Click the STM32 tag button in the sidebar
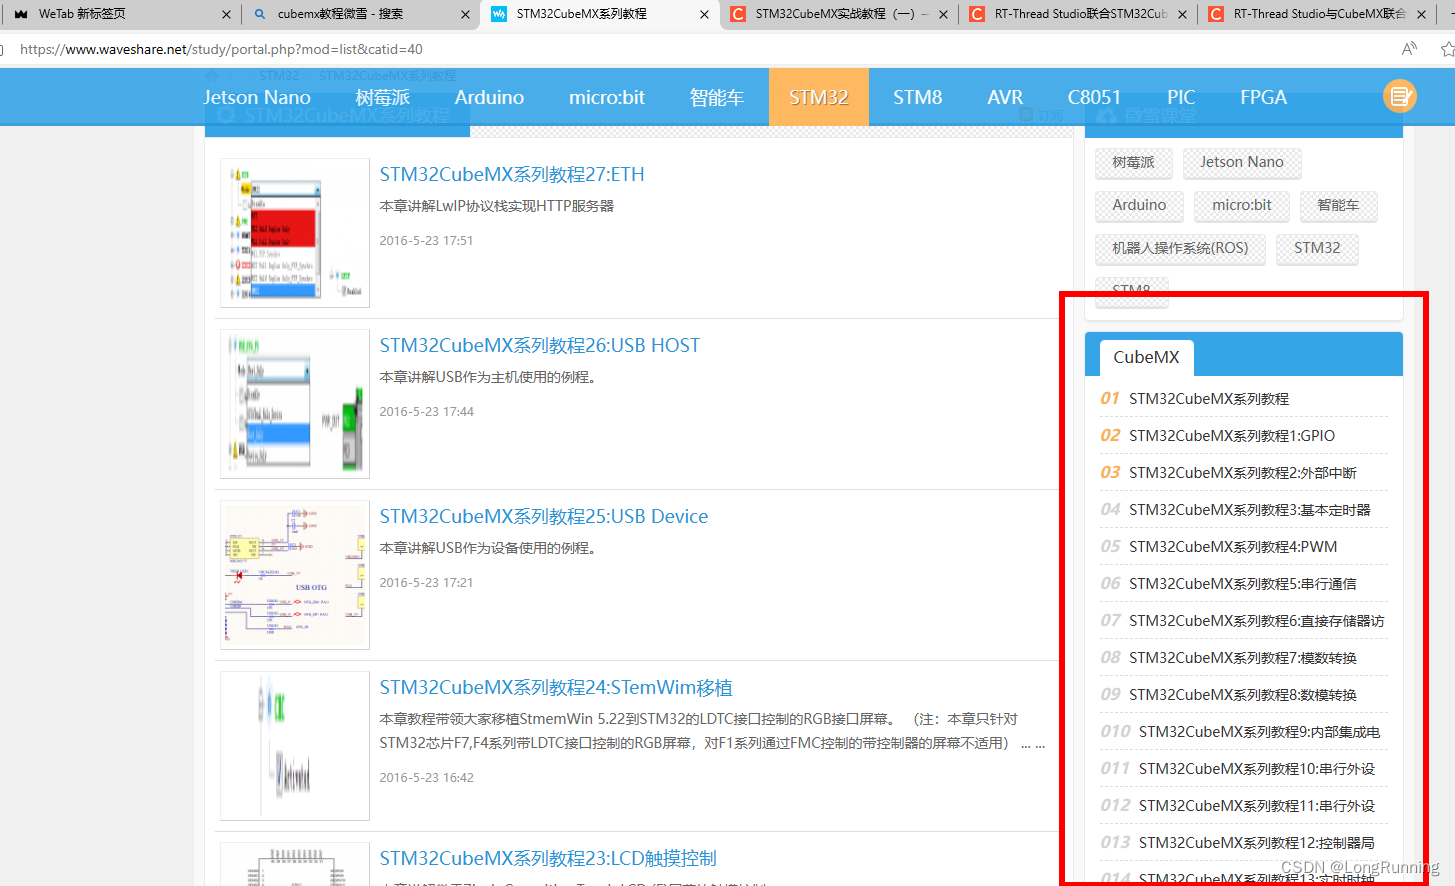1455x886 pixels. [x=1317, y=248]
